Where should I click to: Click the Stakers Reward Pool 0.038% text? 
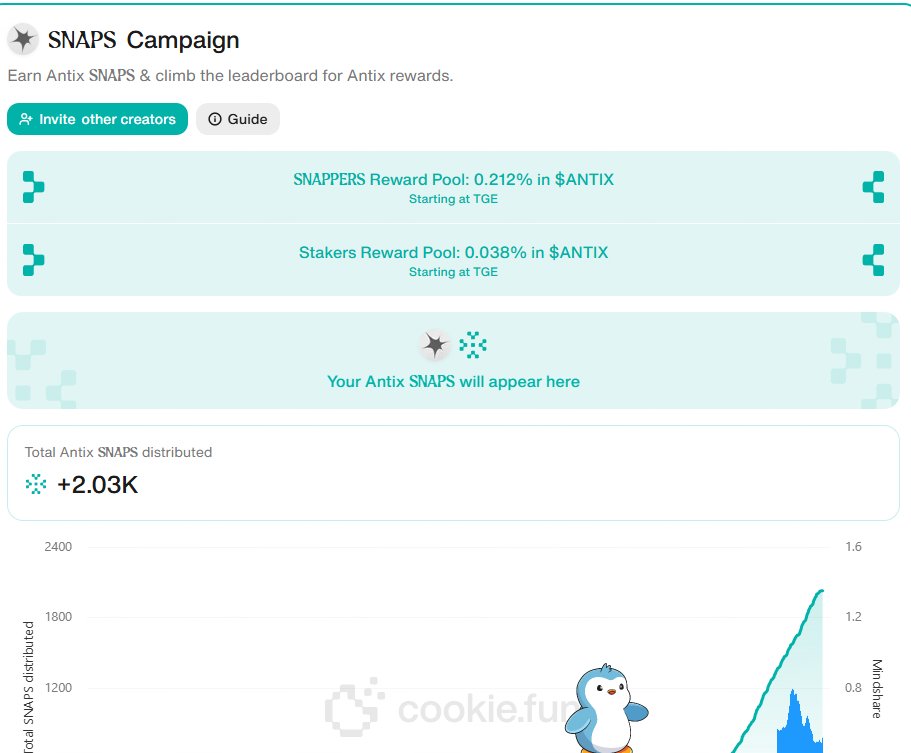[x=453, y=252]
